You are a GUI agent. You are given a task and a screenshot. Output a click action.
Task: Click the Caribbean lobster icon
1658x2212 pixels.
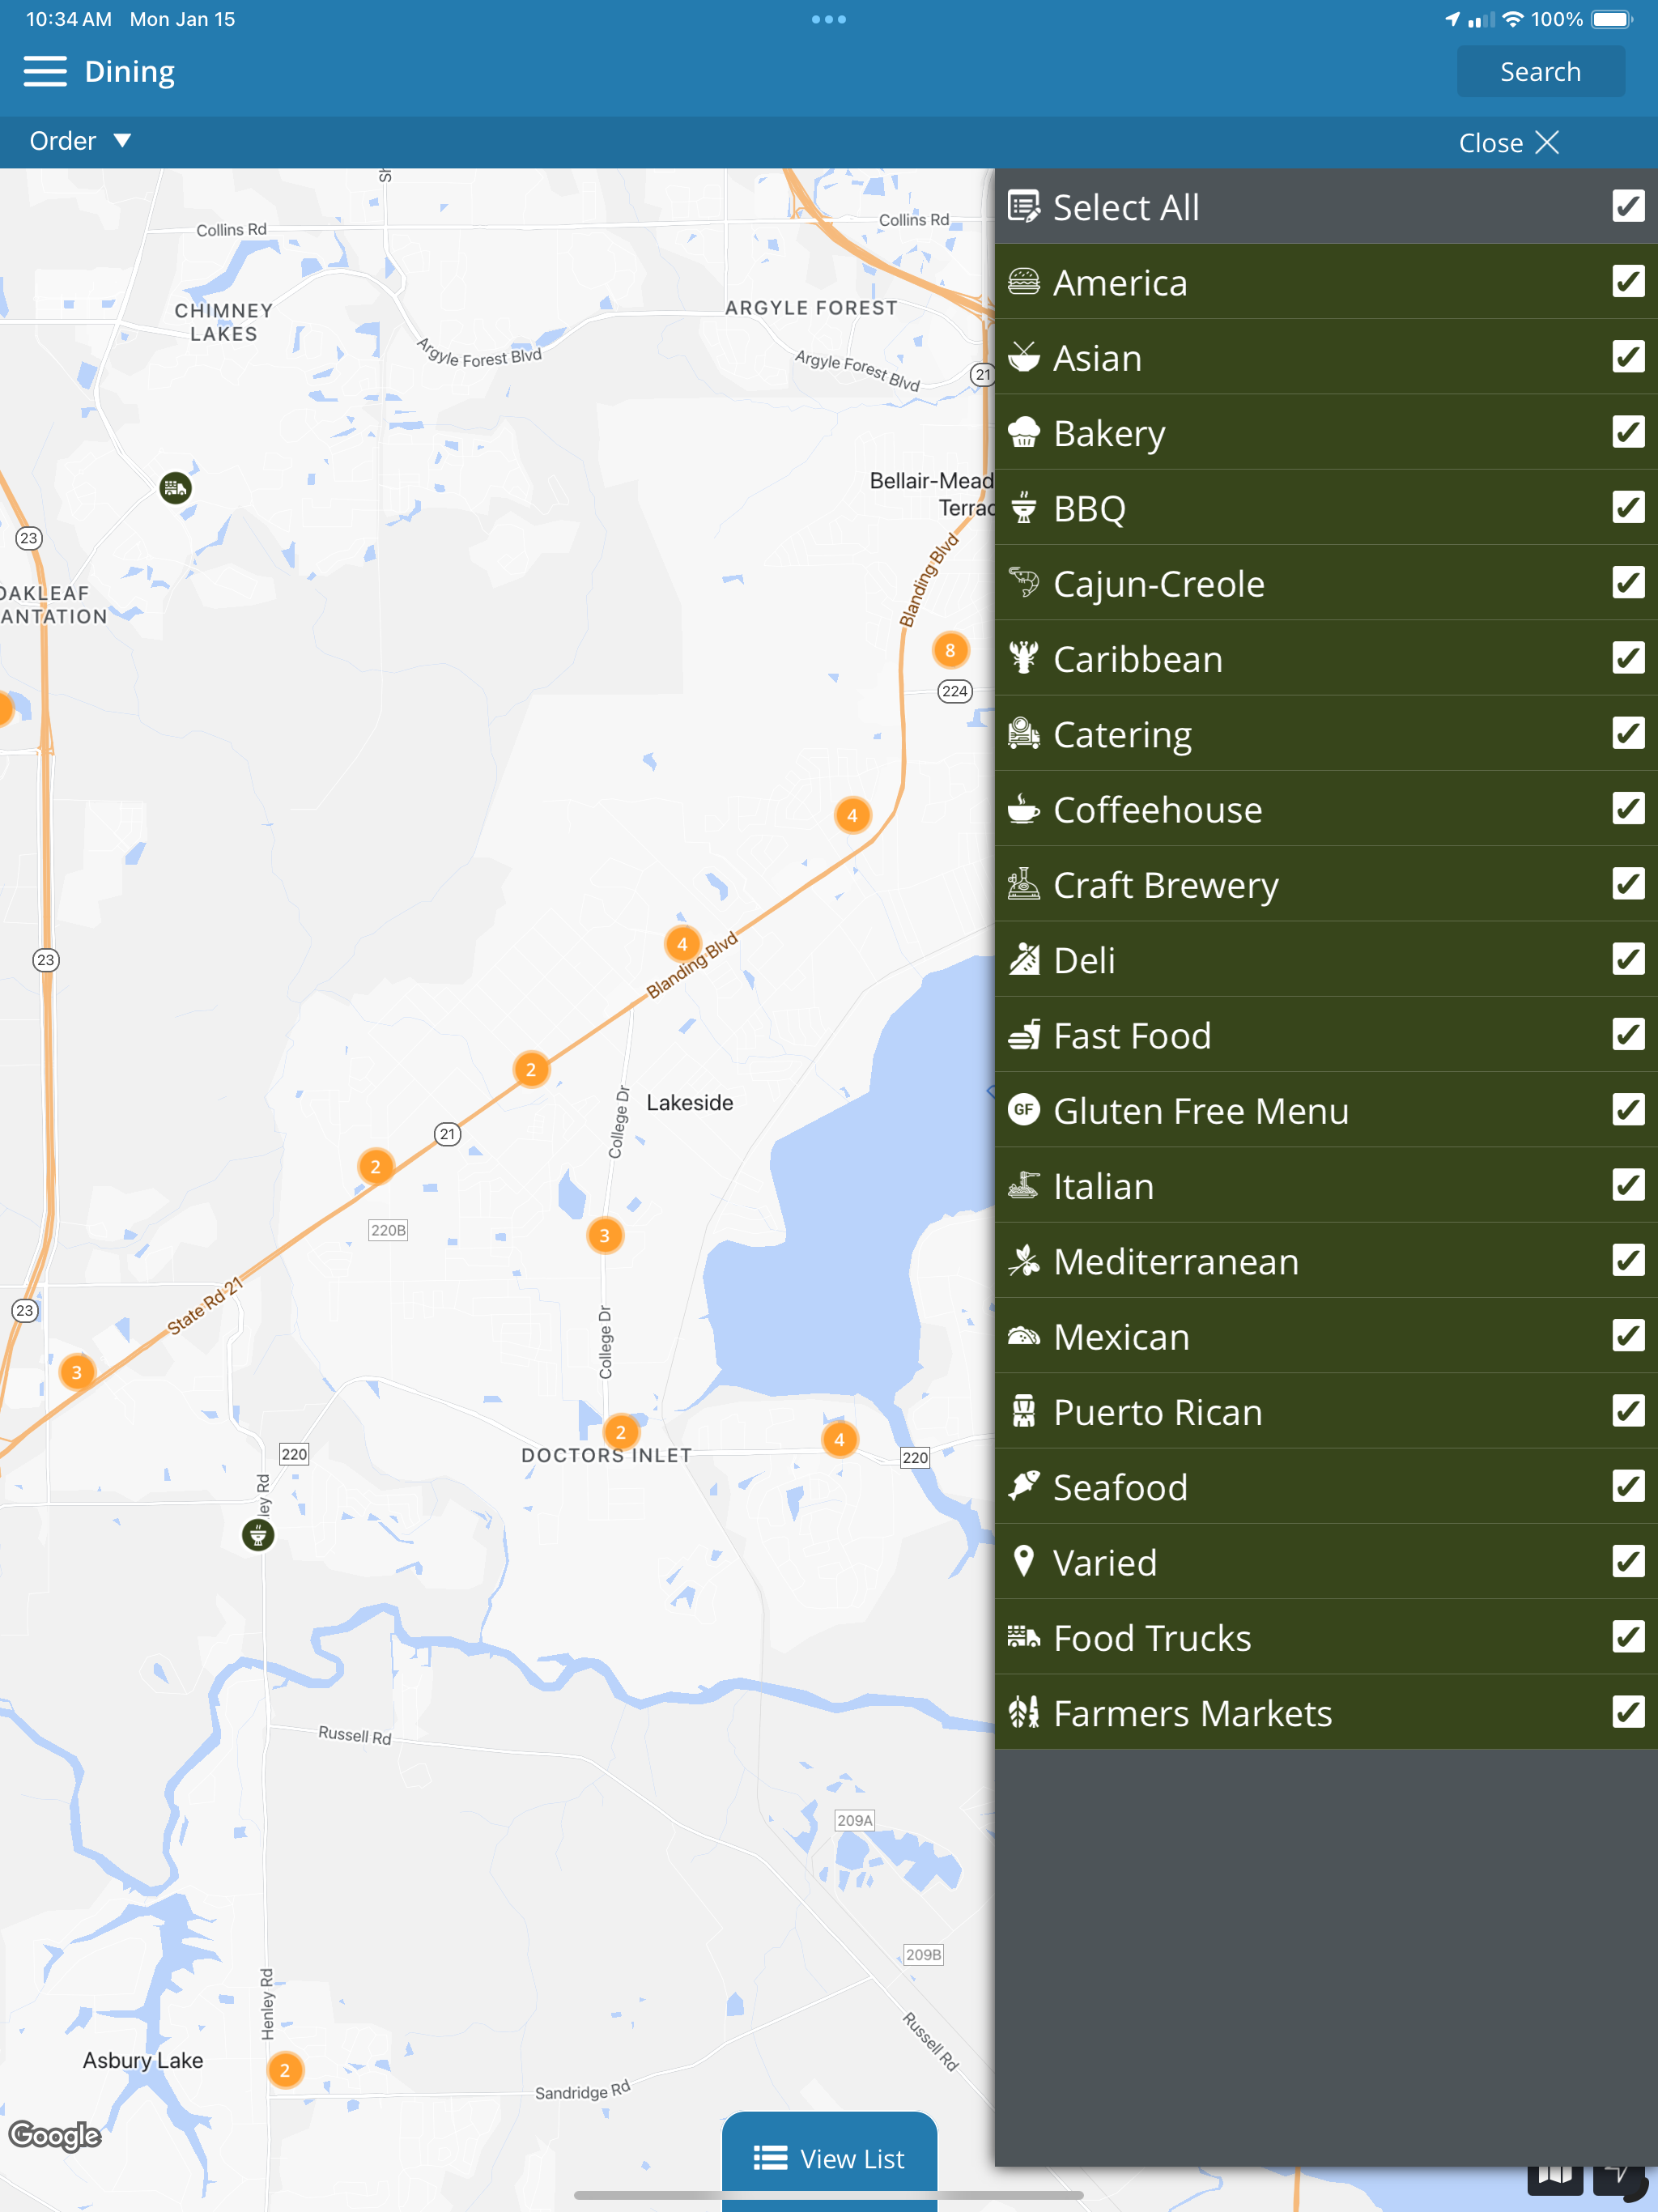[x=1024, y=658]
